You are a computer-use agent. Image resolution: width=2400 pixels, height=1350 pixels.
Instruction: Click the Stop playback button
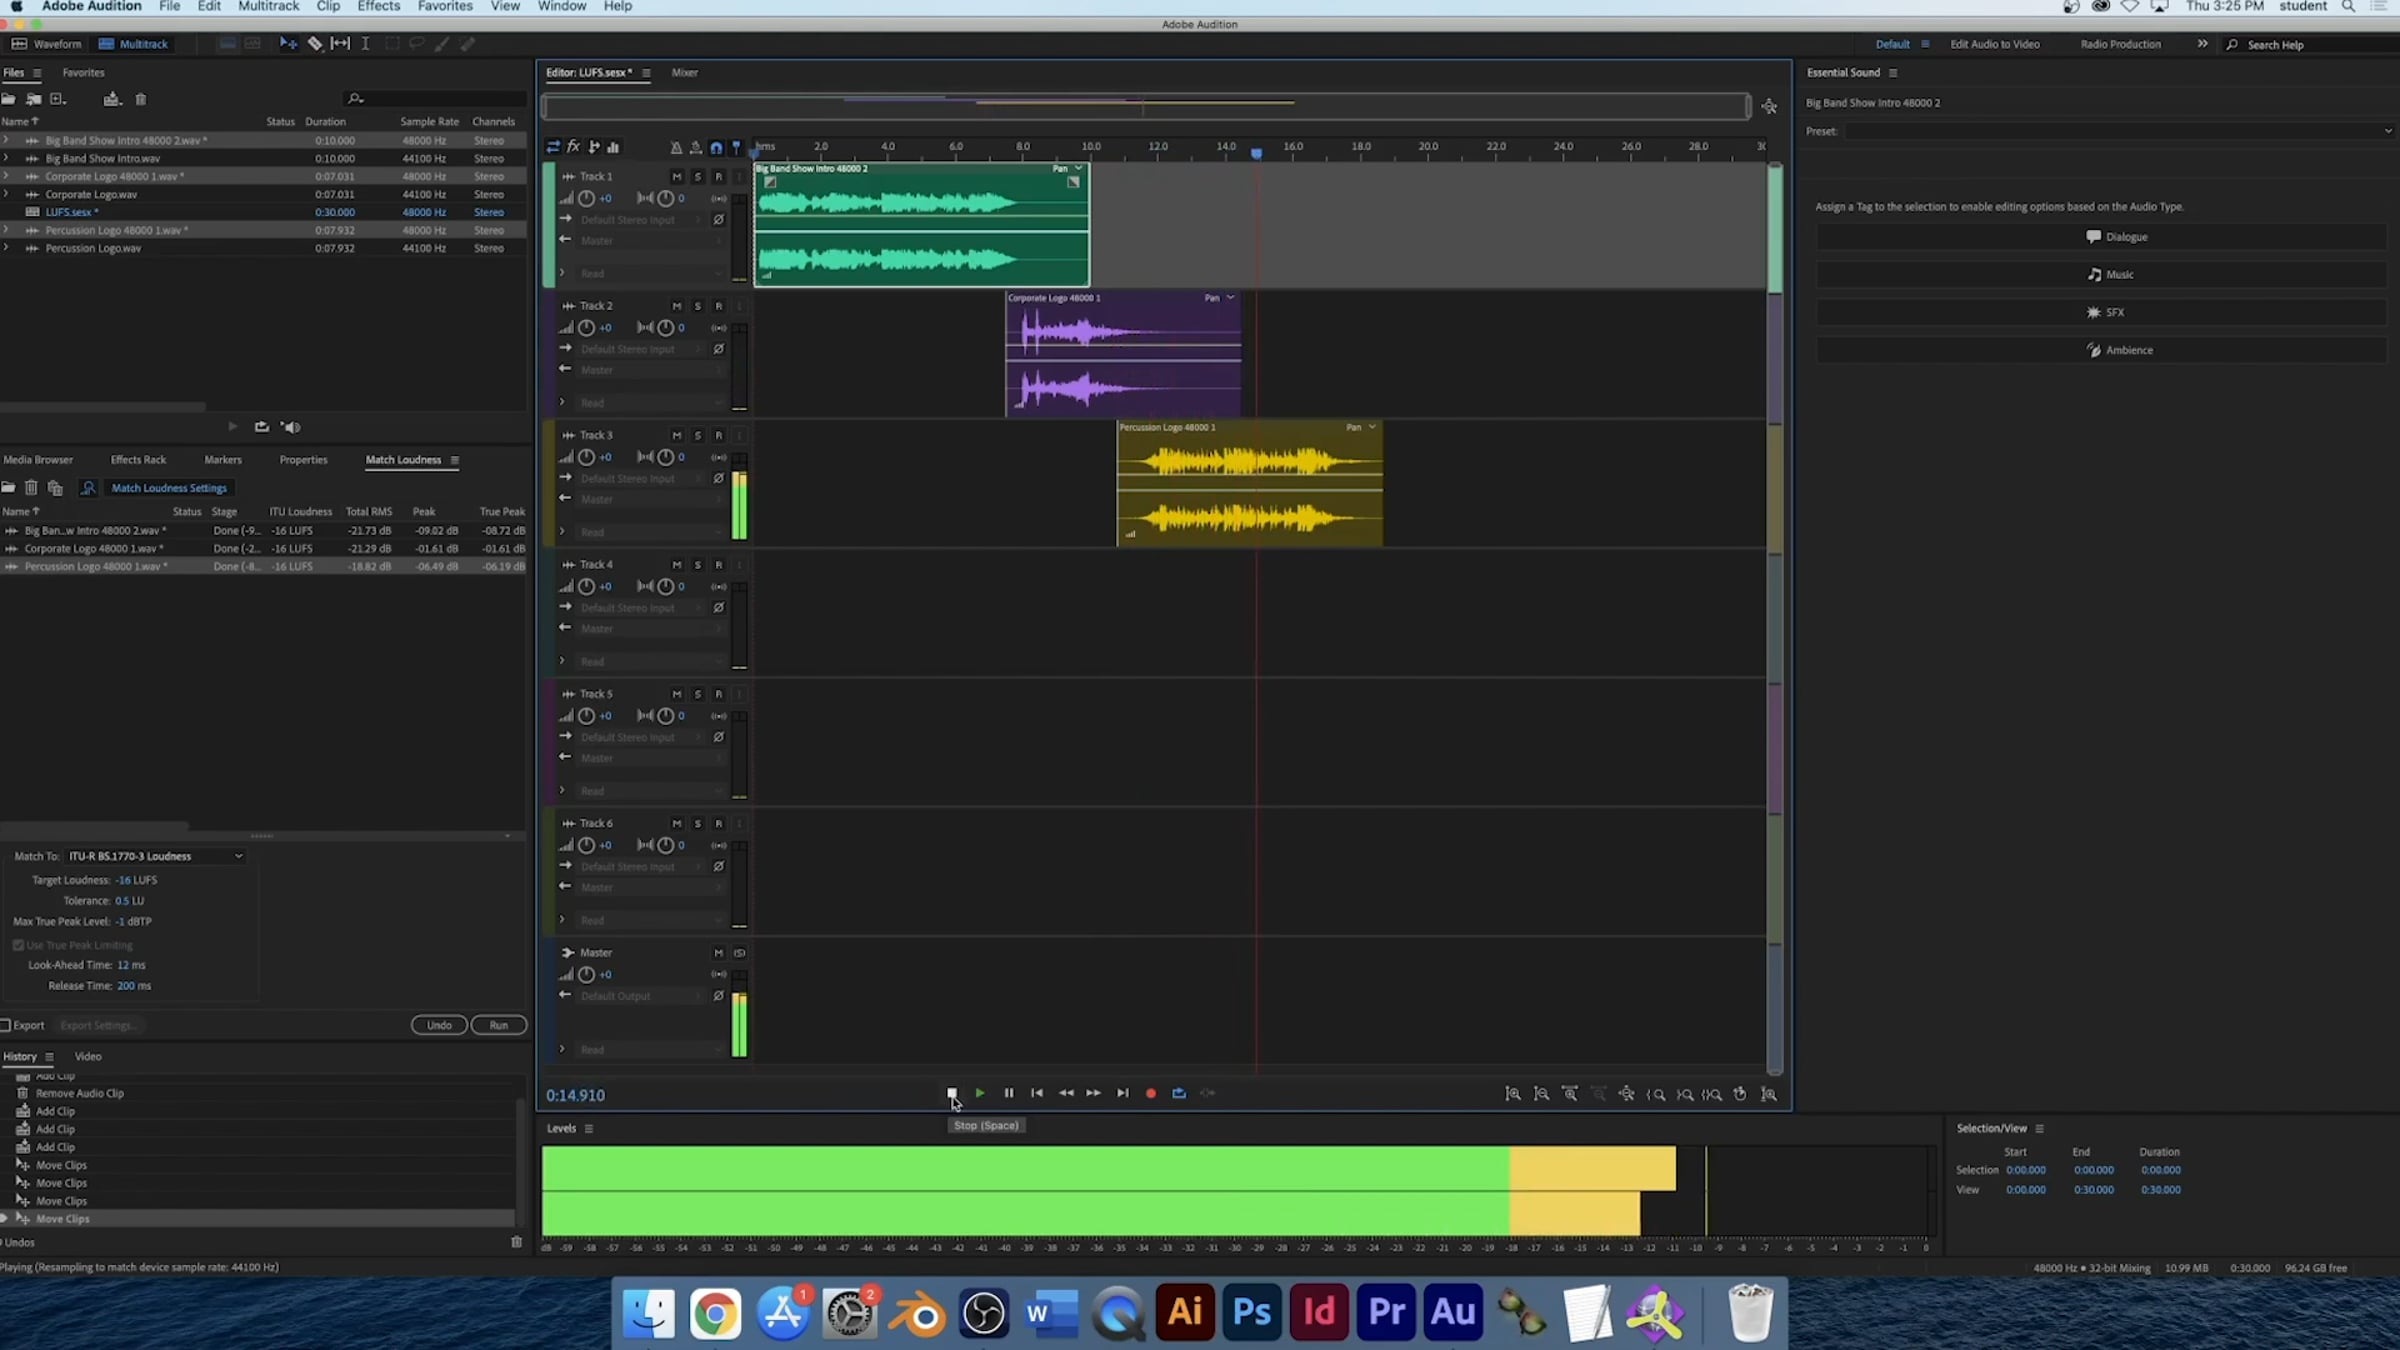click(952, 1093)
